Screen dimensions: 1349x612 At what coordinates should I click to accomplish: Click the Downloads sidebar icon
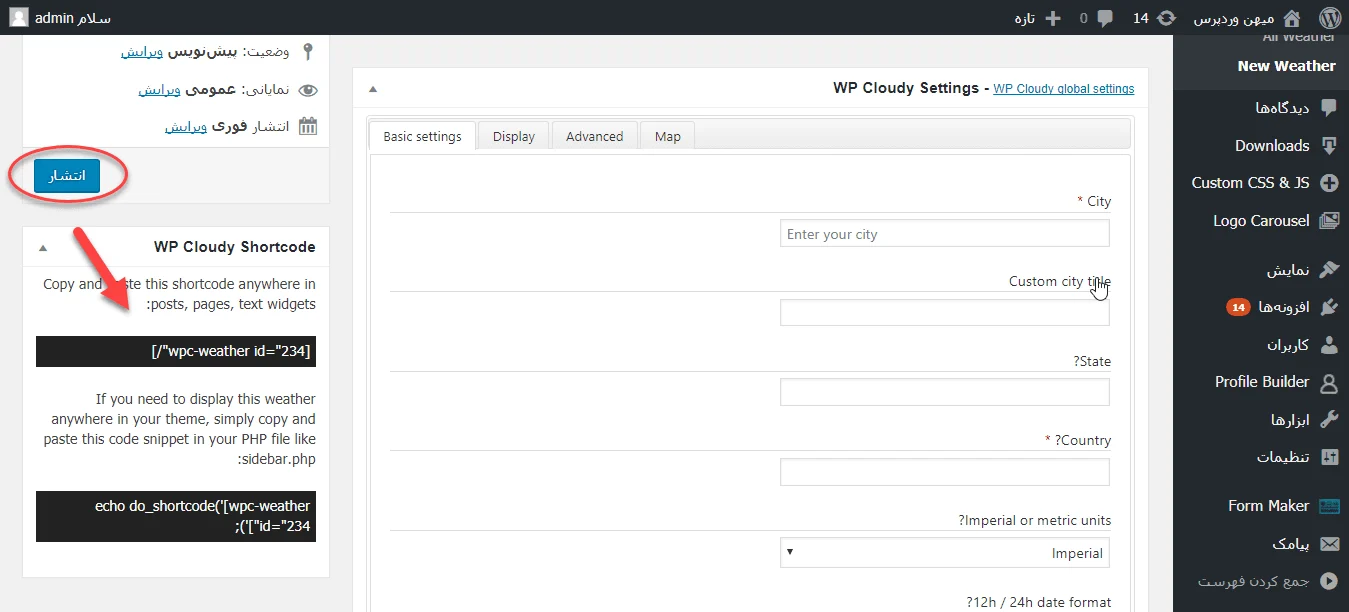pyautogui.click(x=1328, y=146)
